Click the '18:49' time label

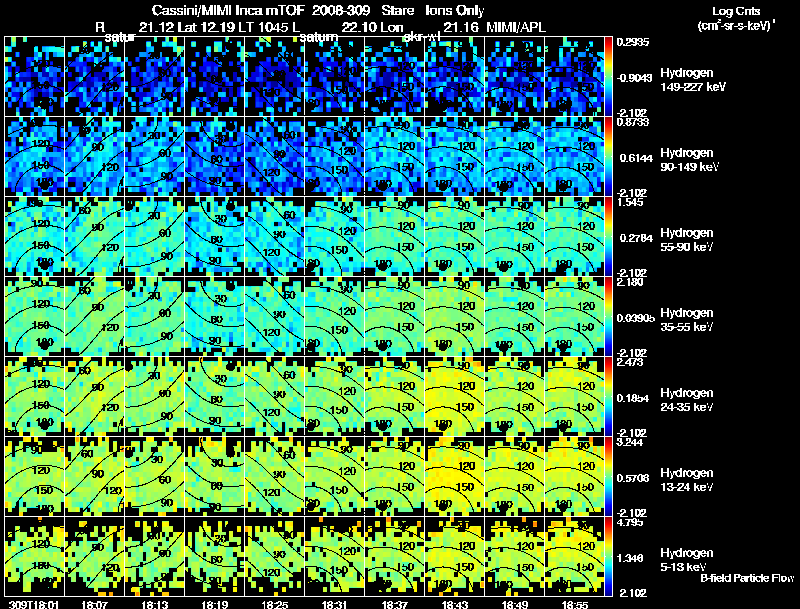coord(515,605)
